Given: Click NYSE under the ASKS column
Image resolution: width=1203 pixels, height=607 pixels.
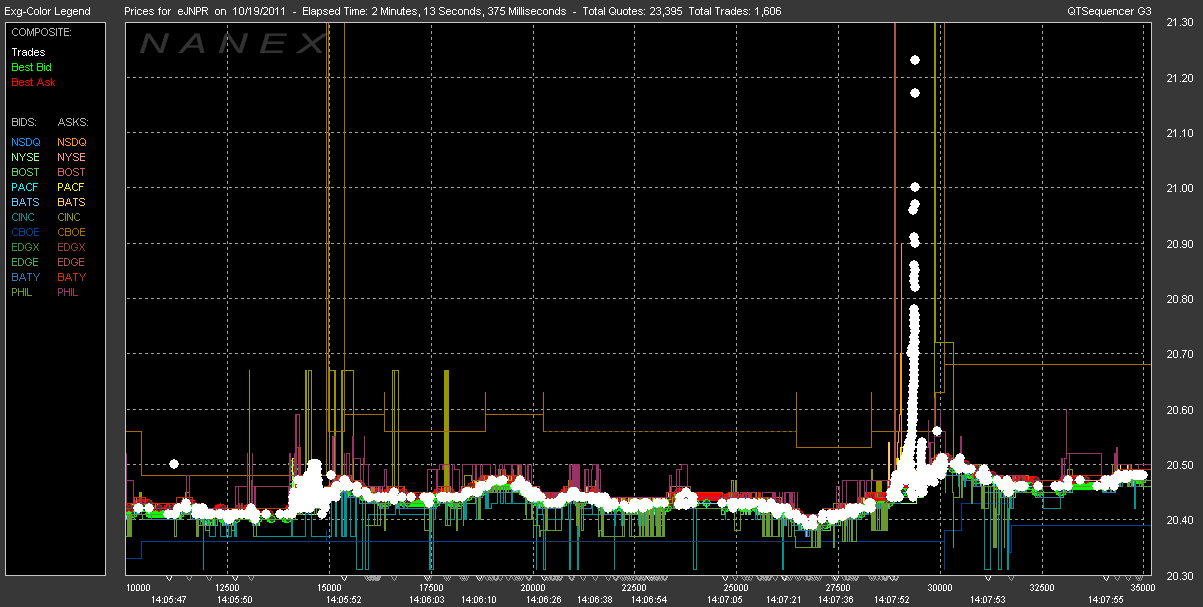Looking at the screenshot, I should (72, 157).
